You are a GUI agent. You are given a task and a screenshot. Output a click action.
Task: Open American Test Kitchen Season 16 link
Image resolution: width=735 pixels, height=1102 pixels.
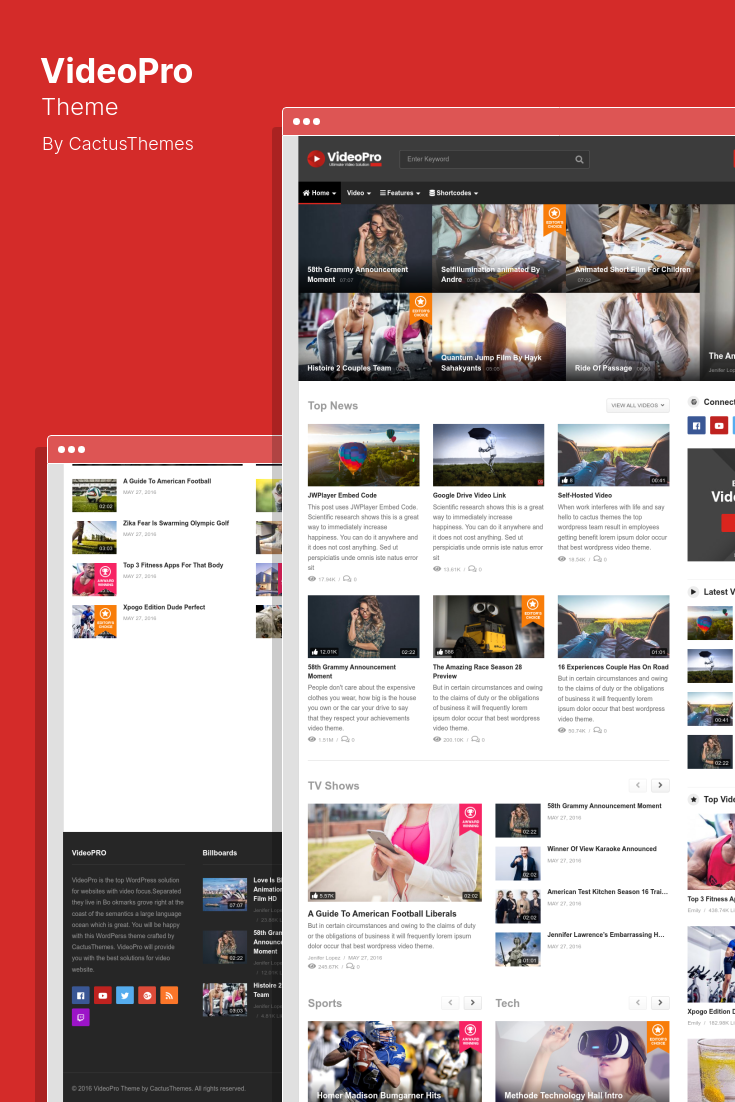607,892
